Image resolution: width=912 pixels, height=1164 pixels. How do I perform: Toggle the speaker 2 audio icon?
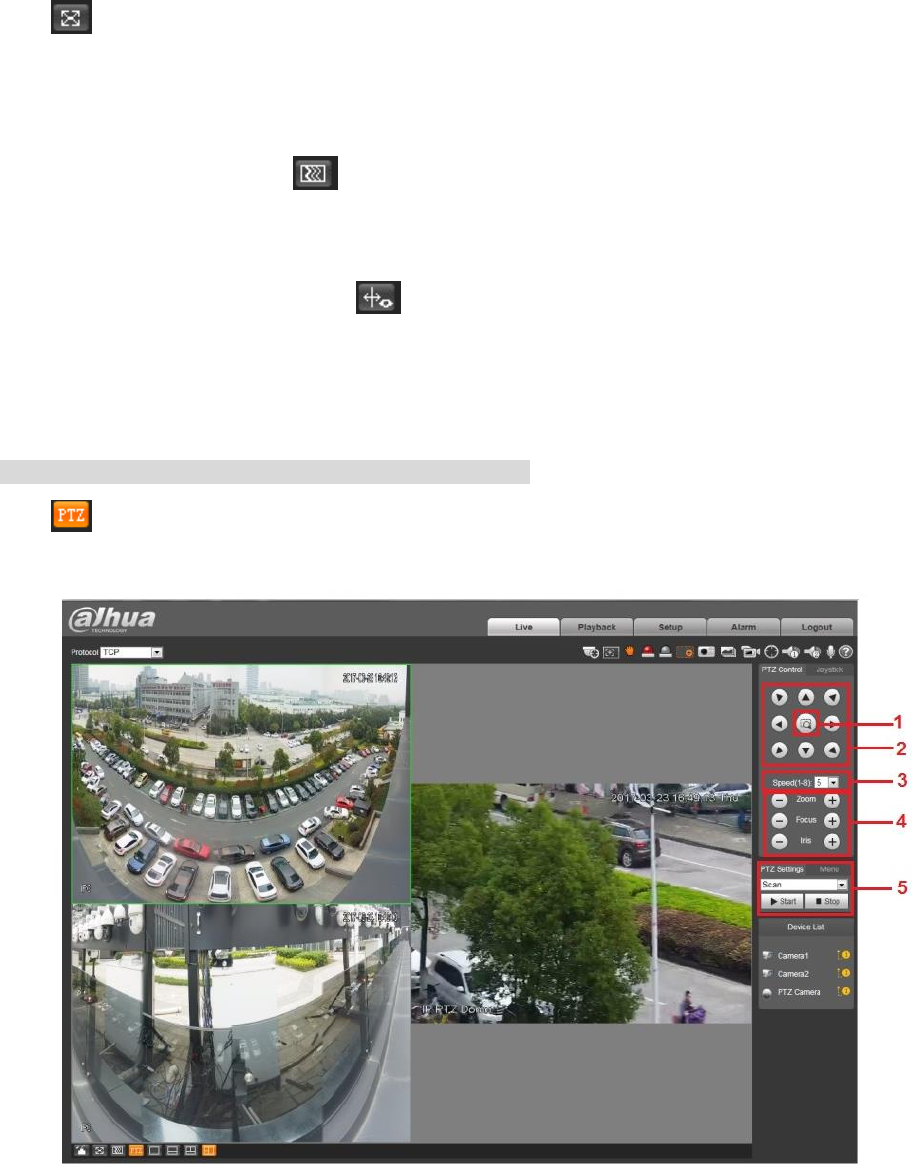point(813,652)
